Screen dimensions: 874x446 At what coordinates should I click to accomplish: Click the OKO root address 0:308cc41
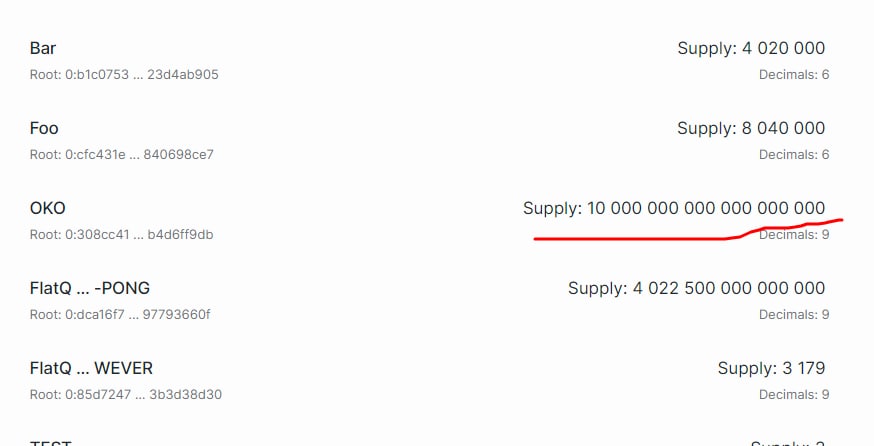pos(122,234)
